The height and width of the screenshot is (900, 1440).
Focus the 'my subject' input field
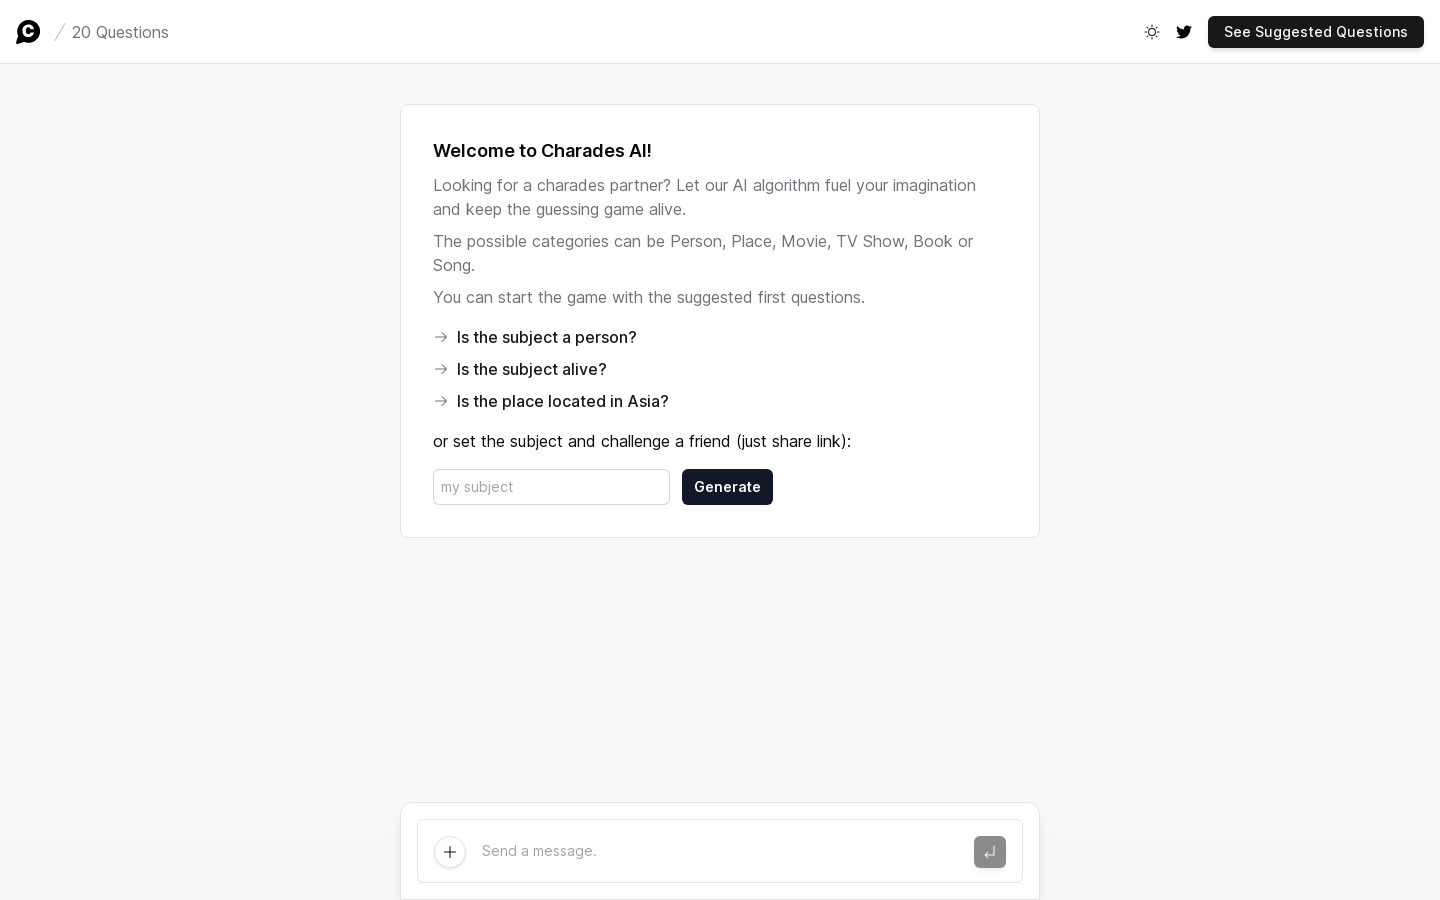(x=551, y=487)
